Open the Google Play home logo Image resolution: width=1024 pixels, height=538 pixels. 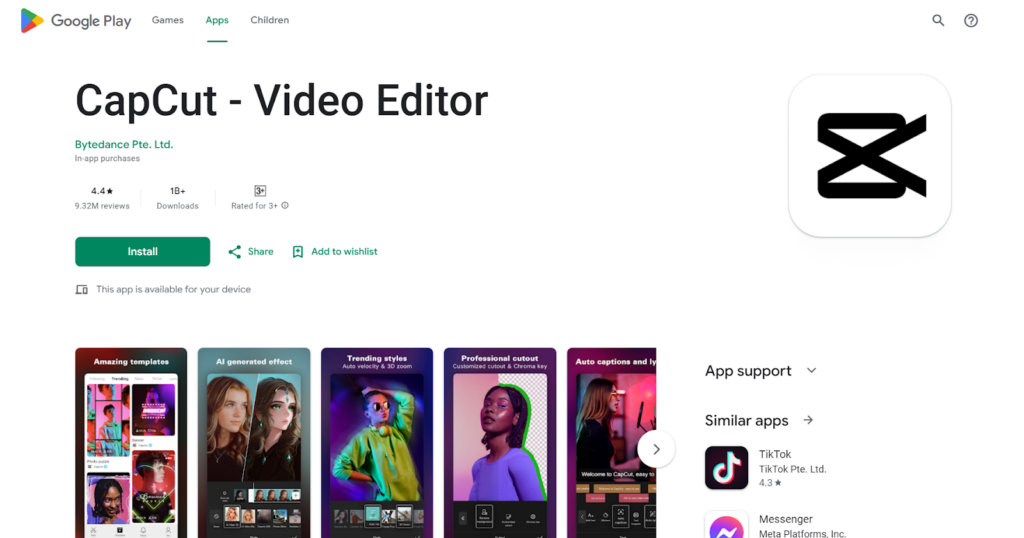(x=76, y=21)
